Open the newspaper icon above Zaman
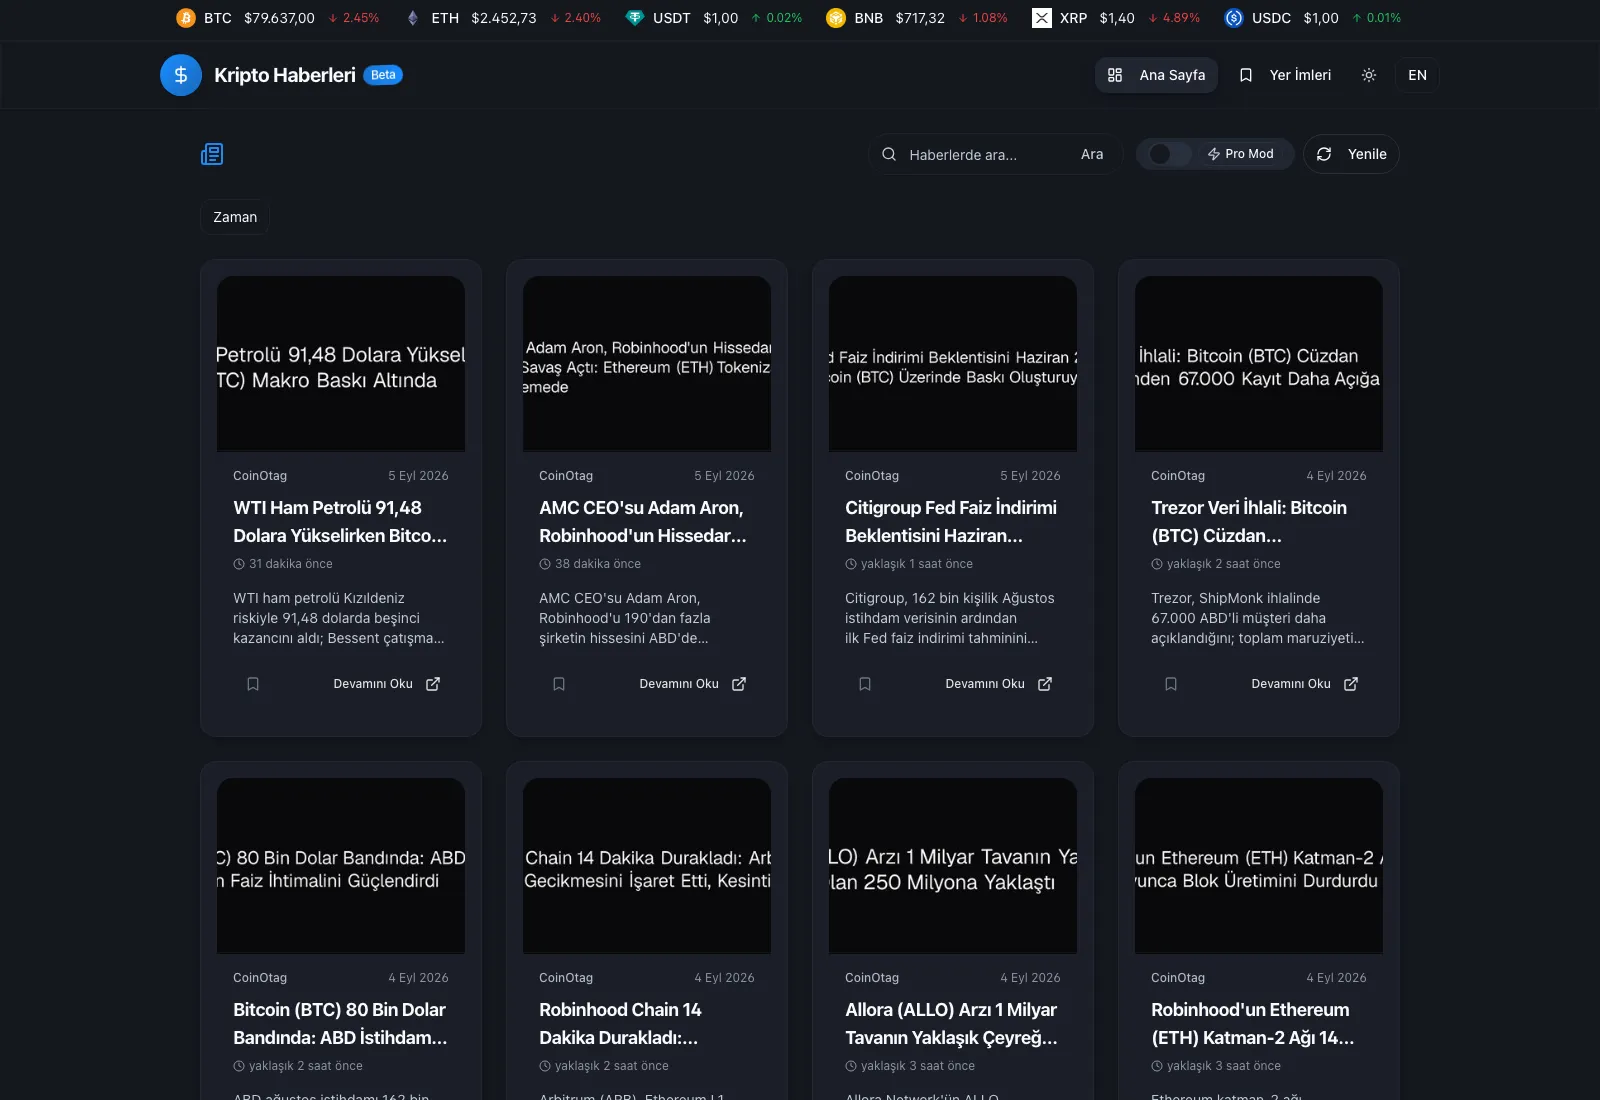 [x=212, y=154]
